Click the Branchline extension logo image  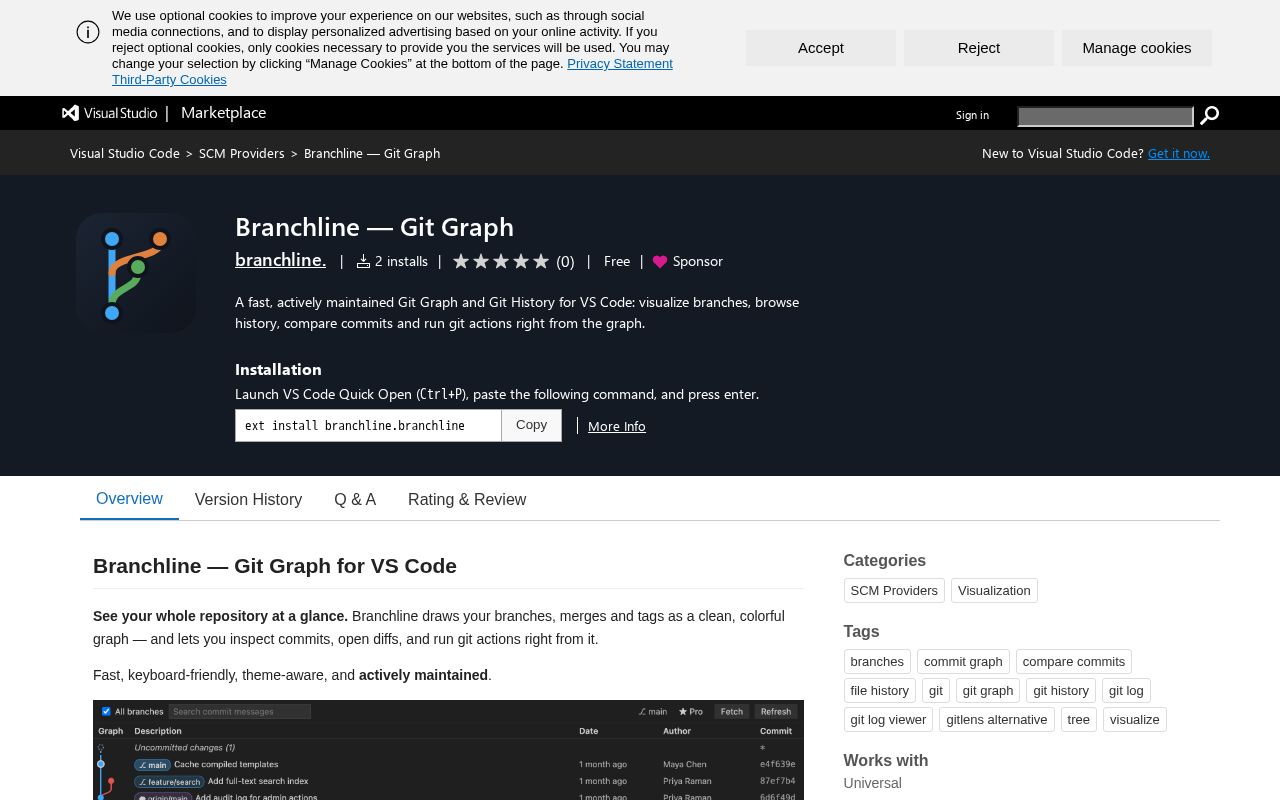[x=136, y=273]
